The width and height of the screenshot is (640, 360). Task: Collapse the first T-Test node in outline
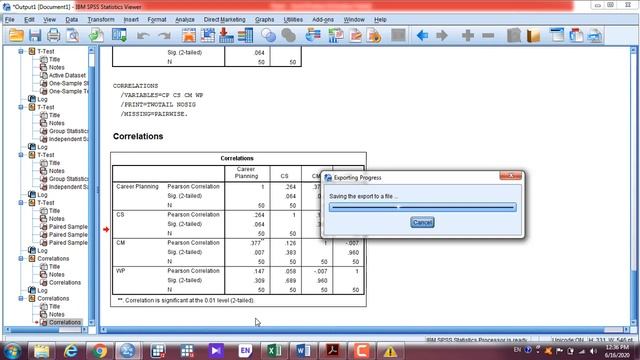coord(21,51)
